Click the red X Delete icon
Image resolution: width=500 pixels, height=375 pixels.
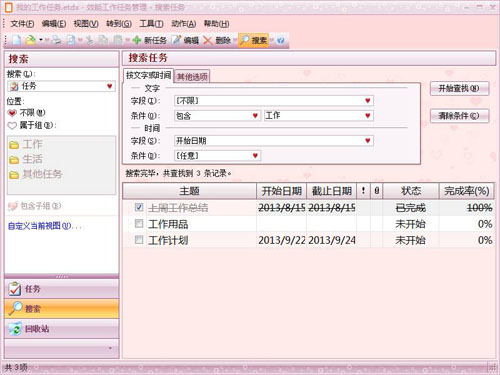pyautogui.click(x=208, y=40)
